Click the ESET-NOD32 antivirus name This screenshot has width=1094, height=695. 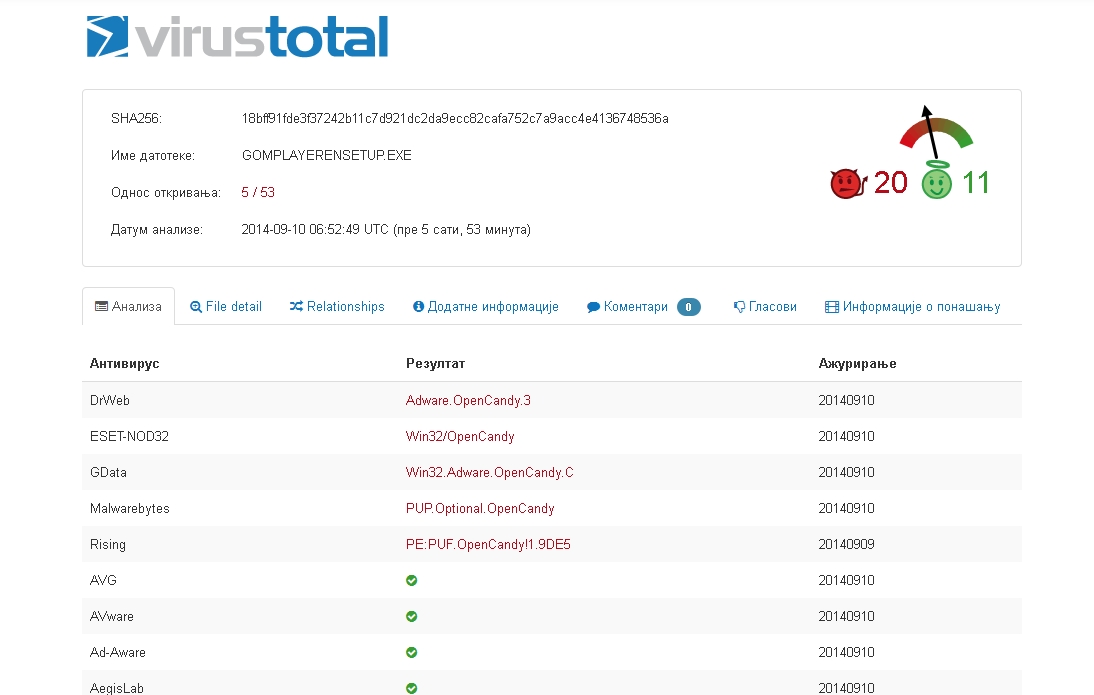pyautogui.click(x=129, y=436)
